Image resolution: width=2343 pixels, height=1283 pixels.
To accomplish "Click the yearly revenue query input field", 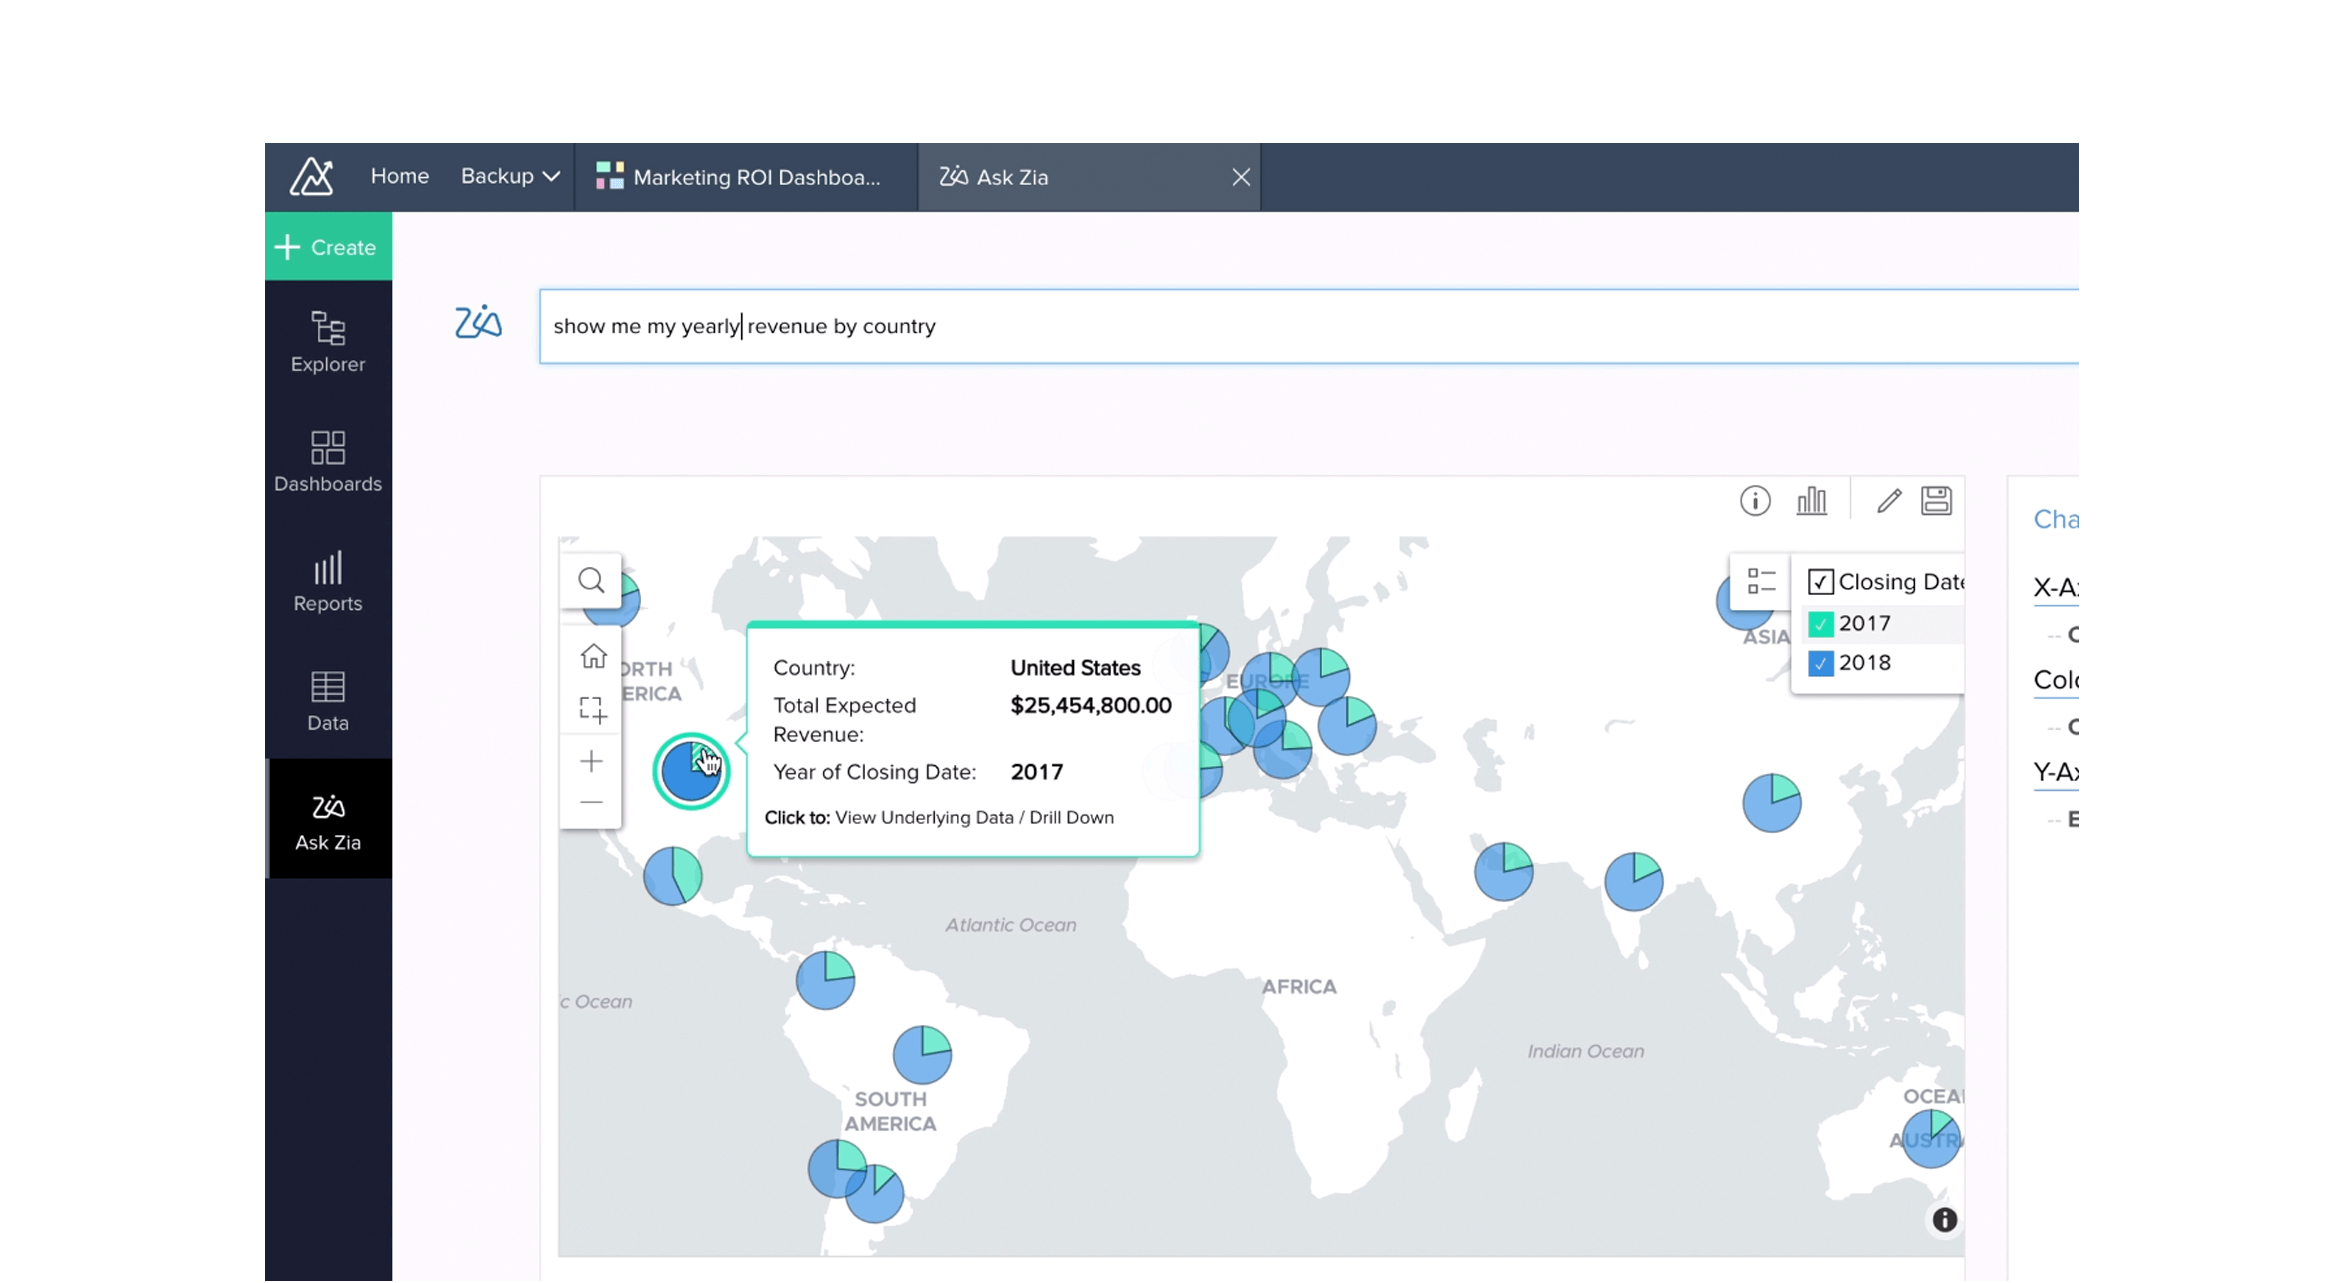I will [x=1308, y=324].
